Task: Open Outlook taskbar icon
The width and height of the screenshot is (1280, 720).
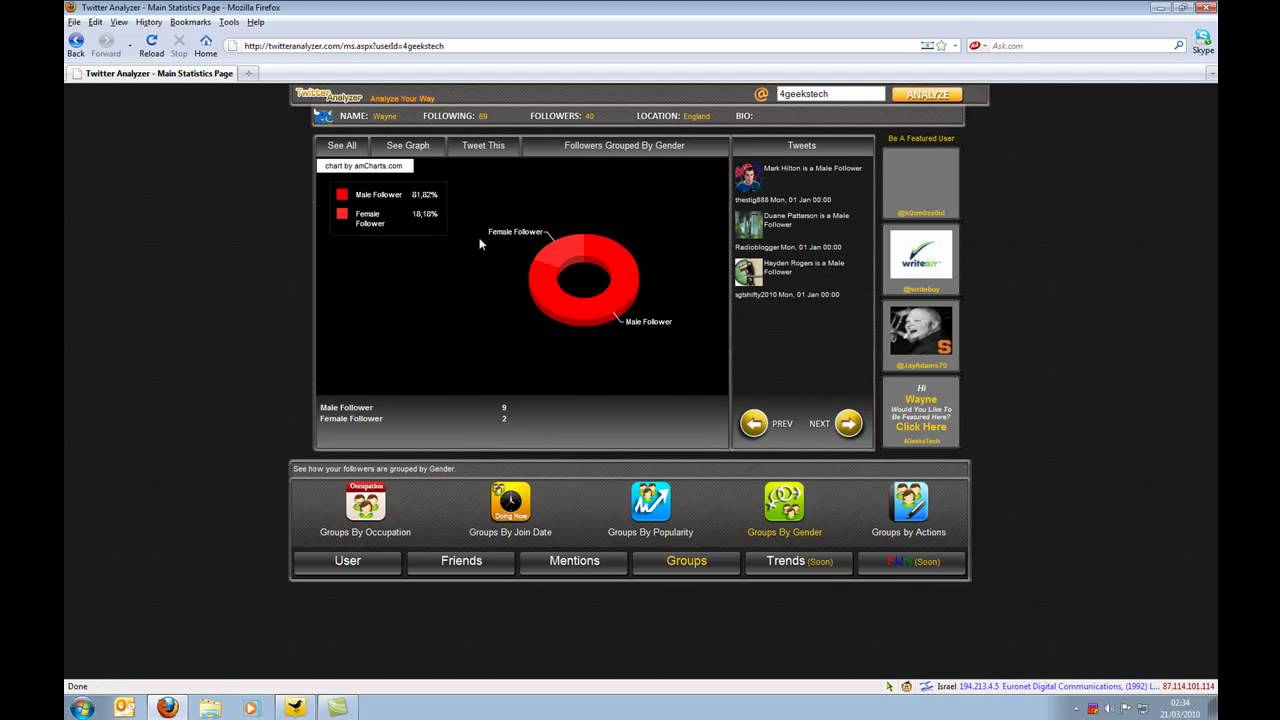Action: pyautogui.click(x=125, y=708)
